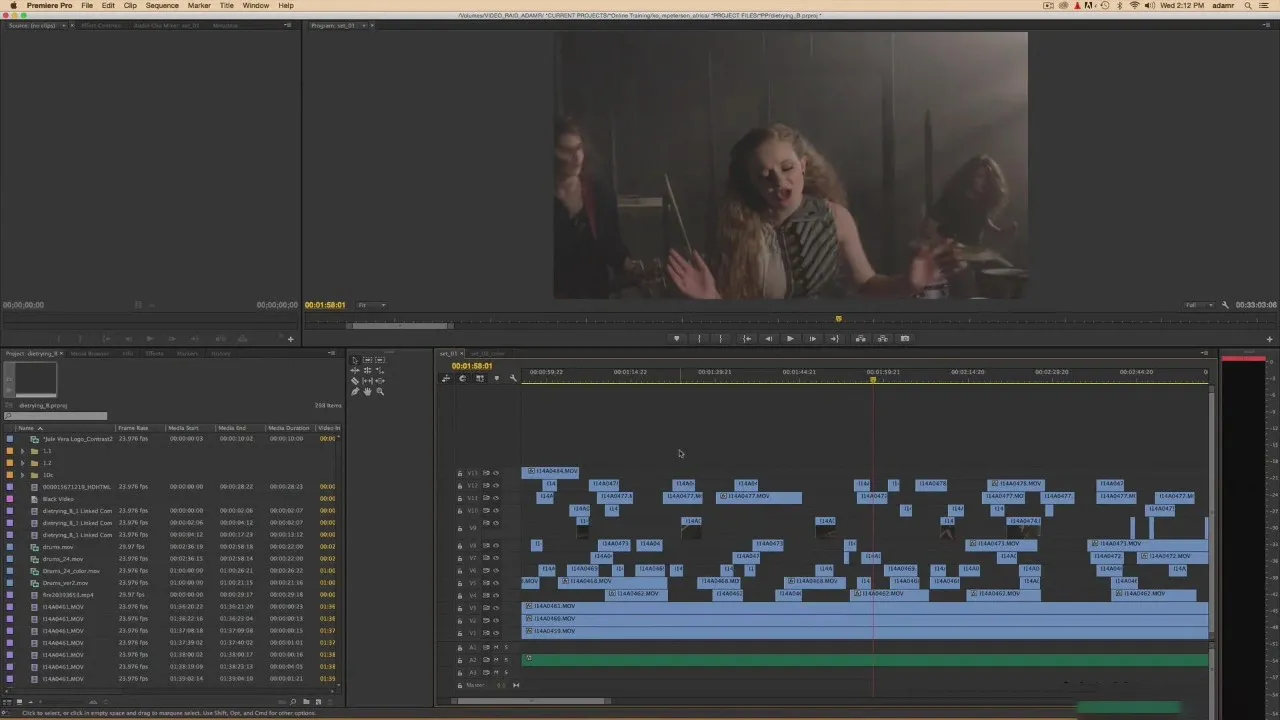1280x720 pixels.
Task: Toggle lock on track V5
Action: tap(460, 583)
